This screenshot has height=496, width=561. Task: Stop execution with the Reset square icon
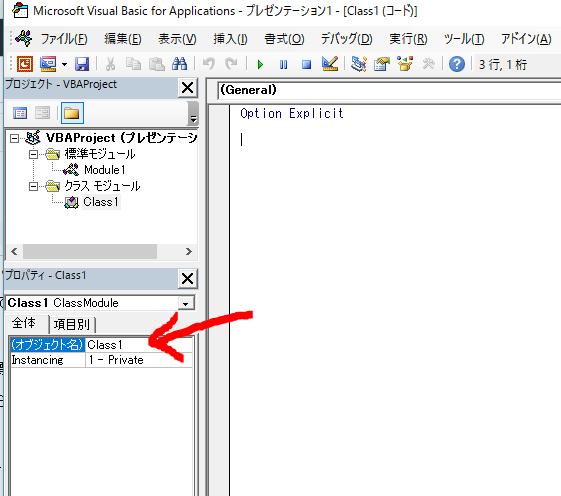click(306, 65)
